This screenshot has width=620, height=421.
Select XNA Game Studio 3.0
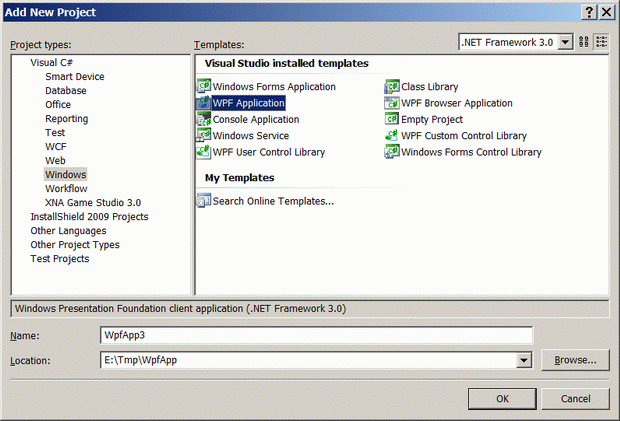pos(93,203)
